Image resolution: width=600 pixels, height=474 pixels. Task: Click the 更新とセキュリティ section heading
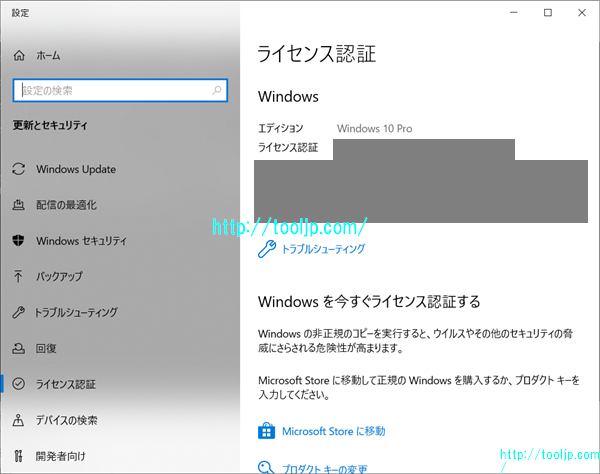(50, 125)
